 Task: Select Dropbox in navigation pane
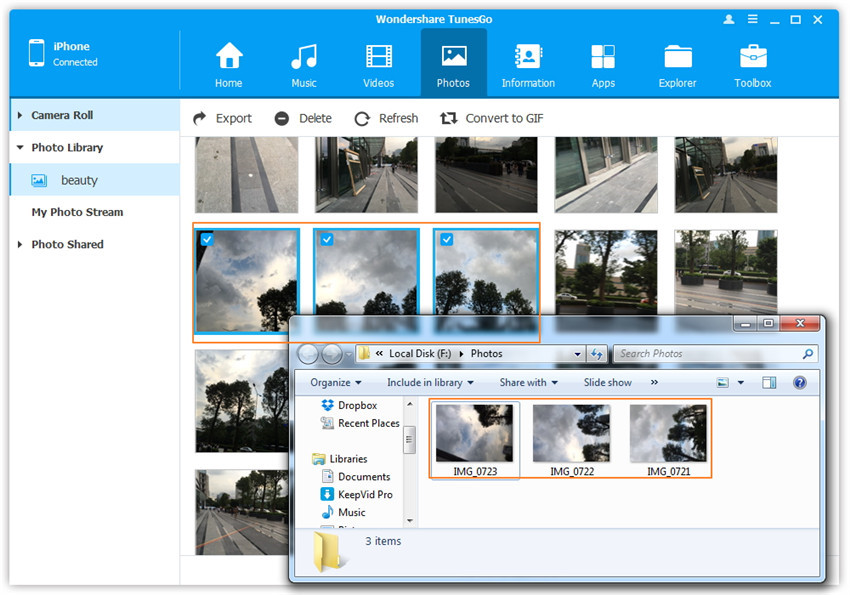[349, 405]
